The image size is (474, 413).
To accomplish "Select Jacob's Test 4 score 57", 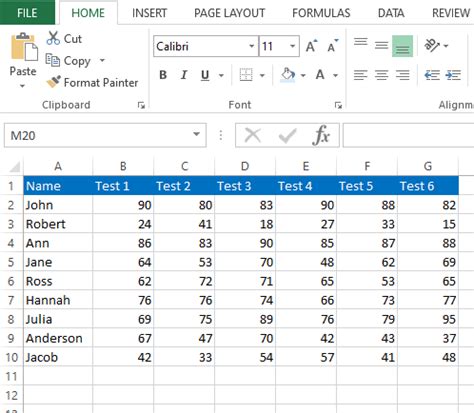I will pyautogui.click(x=306, y=357).
